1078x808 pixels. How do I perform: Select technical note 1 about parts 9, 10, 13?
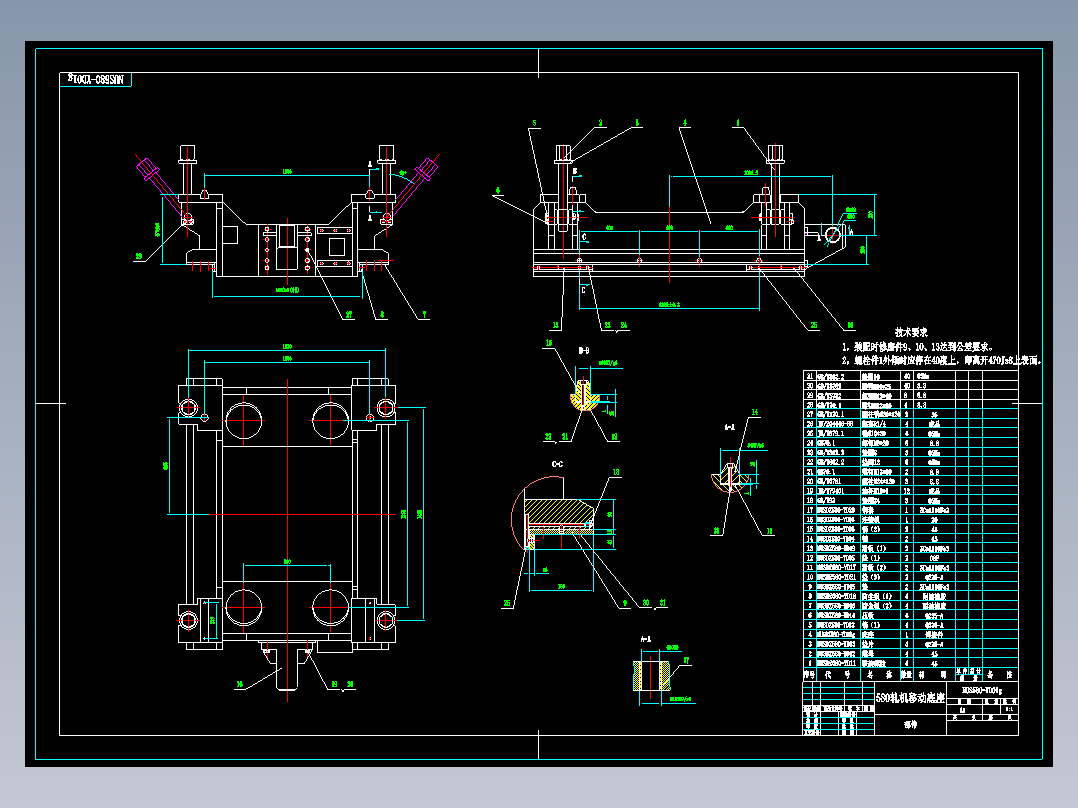pos(918,347)
